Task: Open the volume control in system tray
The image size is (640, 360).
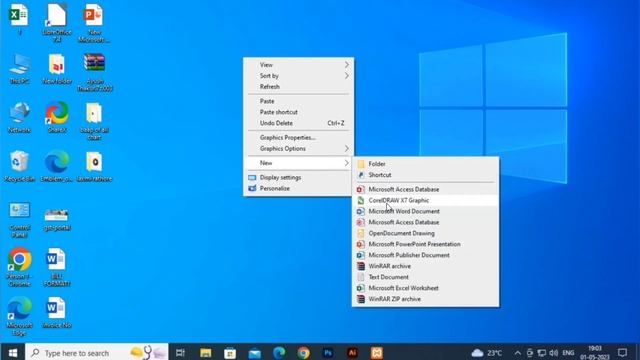Action: [x=553, y=353]
